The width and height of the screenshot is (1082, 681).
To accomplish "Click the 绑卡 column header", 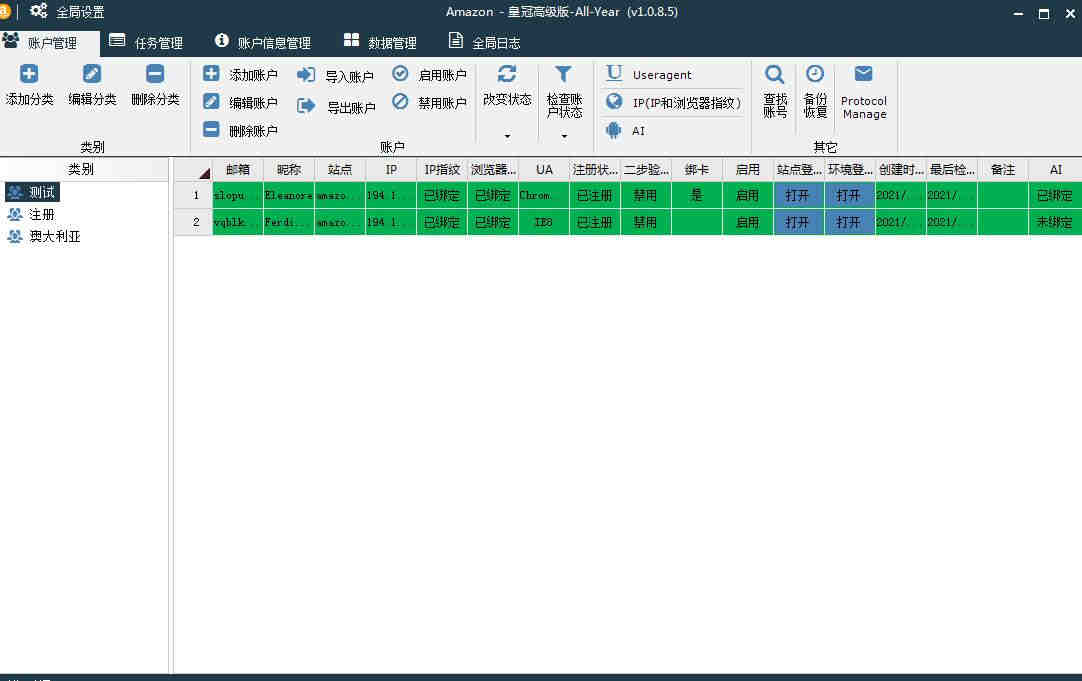I will (x=697, y=170).
